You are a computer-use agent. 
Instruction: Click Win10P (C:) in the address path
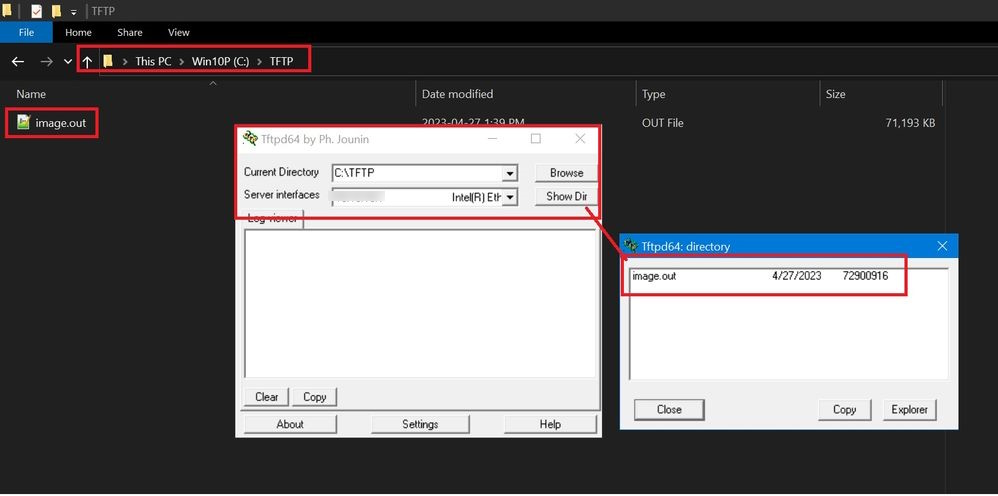220,61
